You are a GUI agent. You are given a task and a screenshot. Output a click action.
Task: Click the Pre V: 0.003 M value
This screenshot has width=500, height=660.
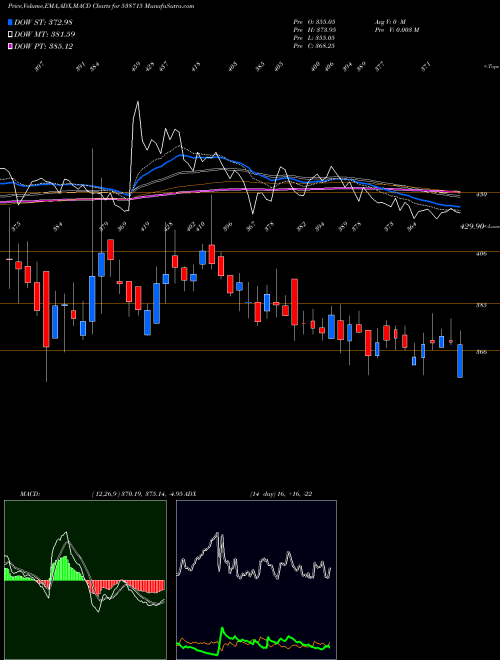click(396, 30)
